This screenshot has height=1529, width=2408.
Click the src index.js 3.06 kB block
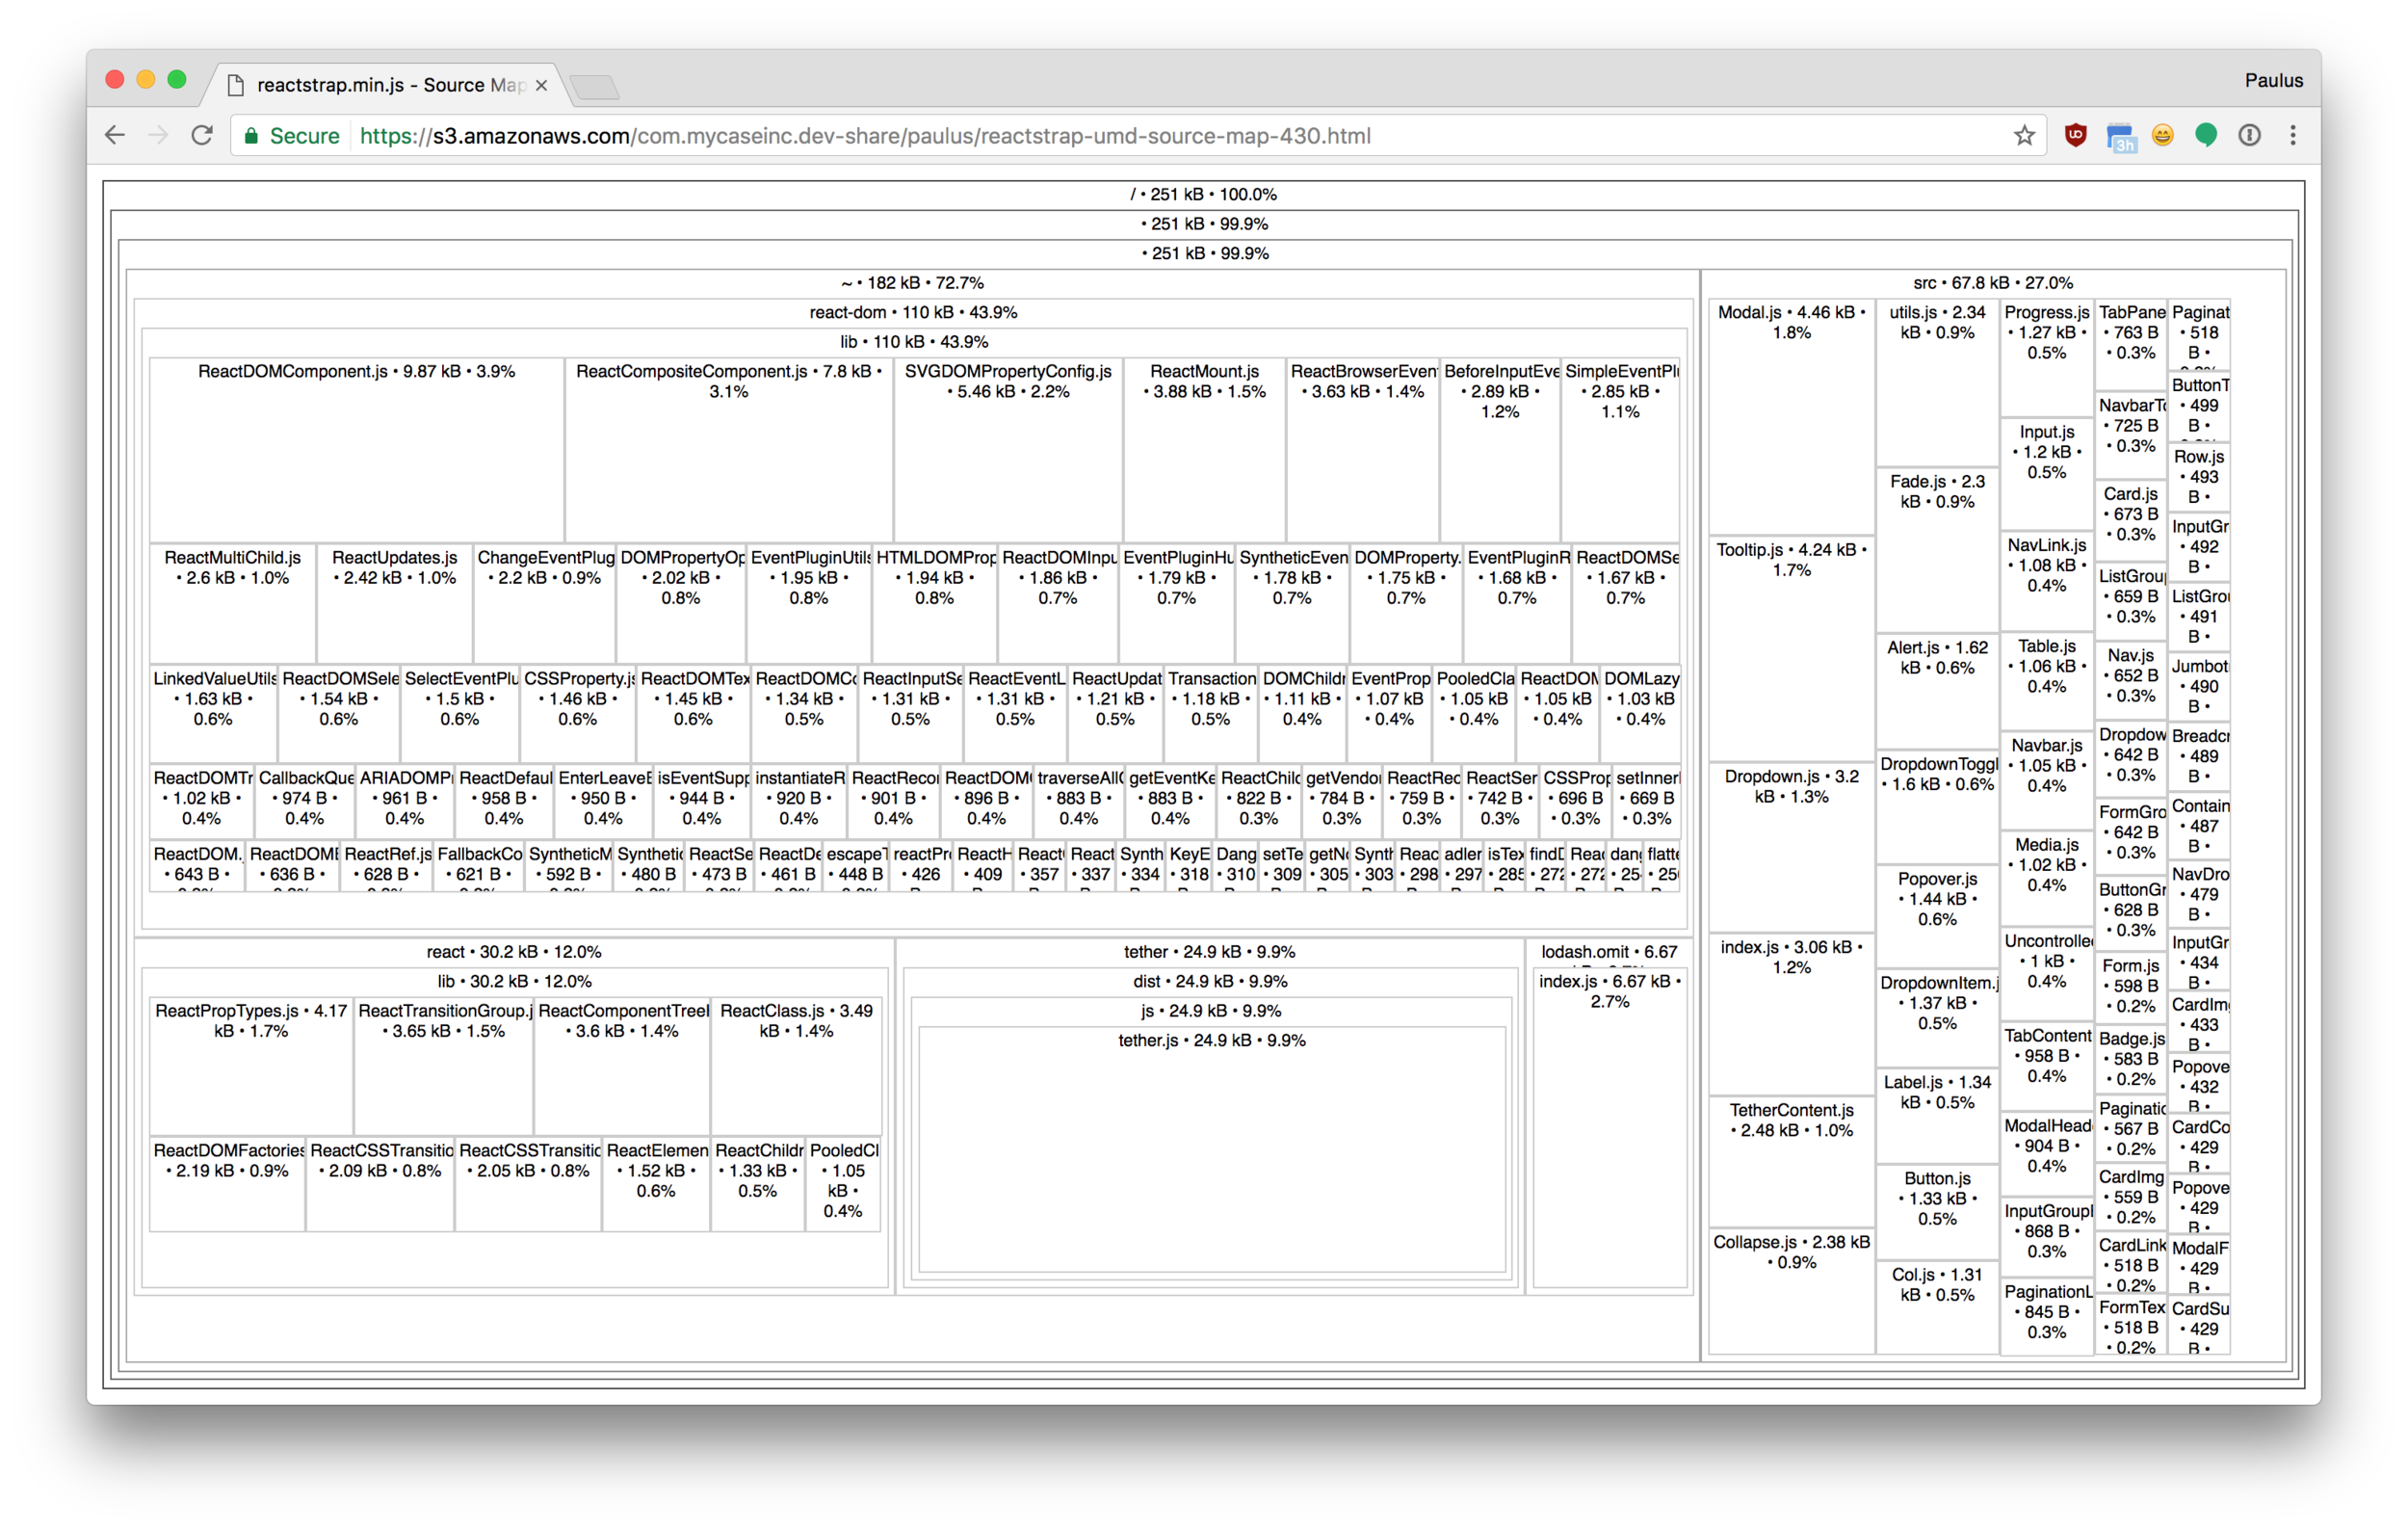coord(1791,1014)
